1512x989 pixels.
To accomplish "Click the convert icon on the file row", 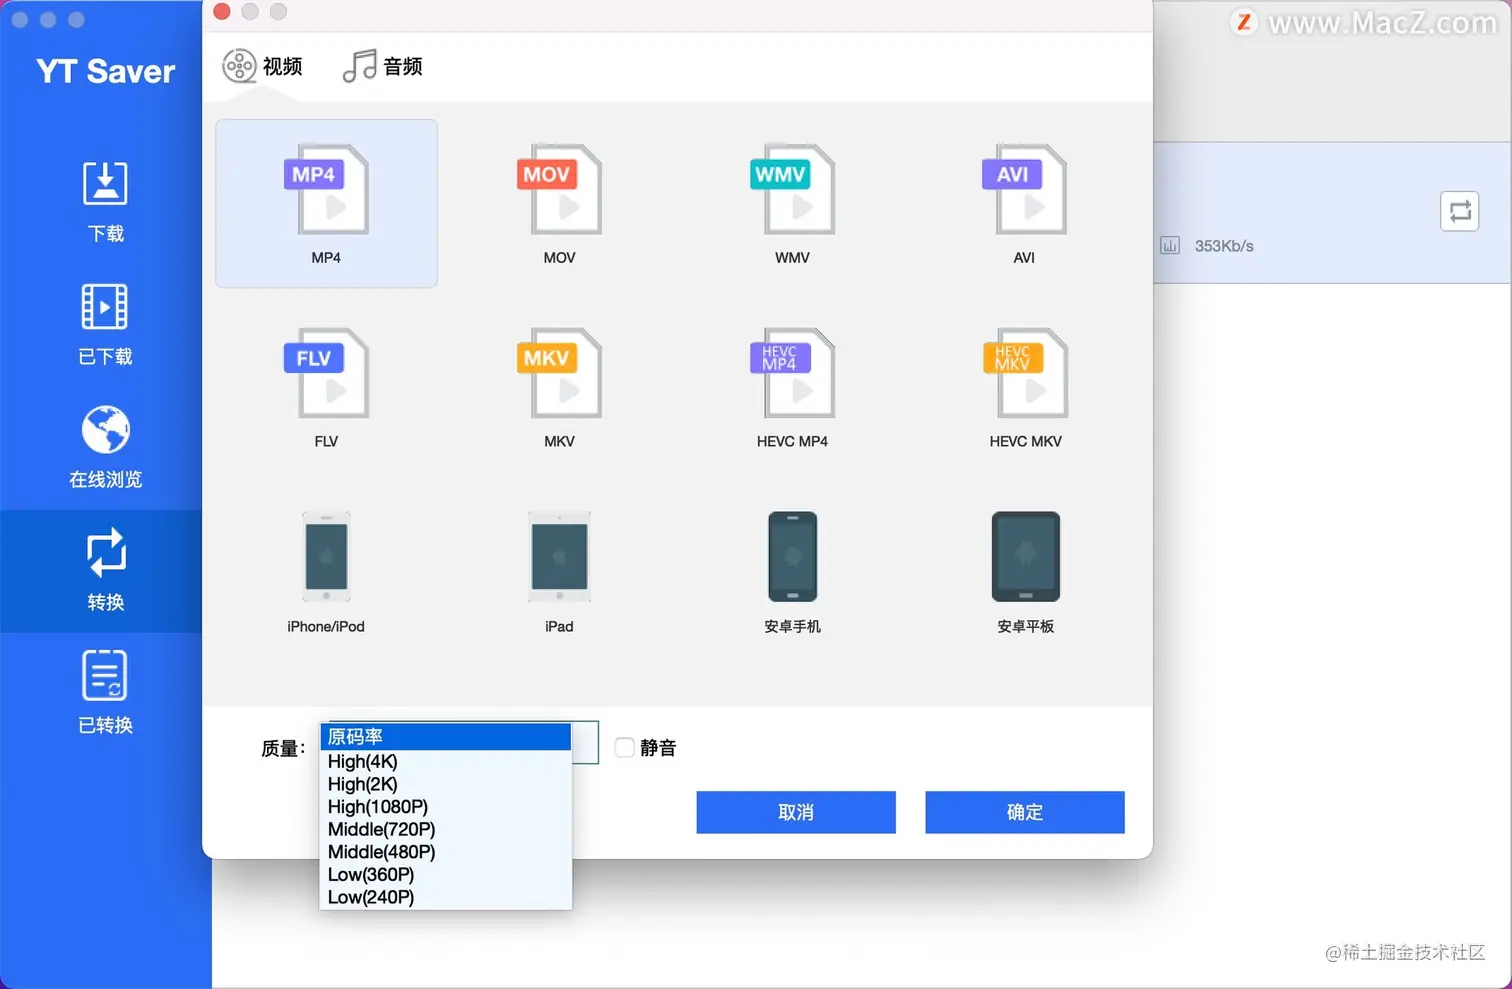I will pos(1460,211).
